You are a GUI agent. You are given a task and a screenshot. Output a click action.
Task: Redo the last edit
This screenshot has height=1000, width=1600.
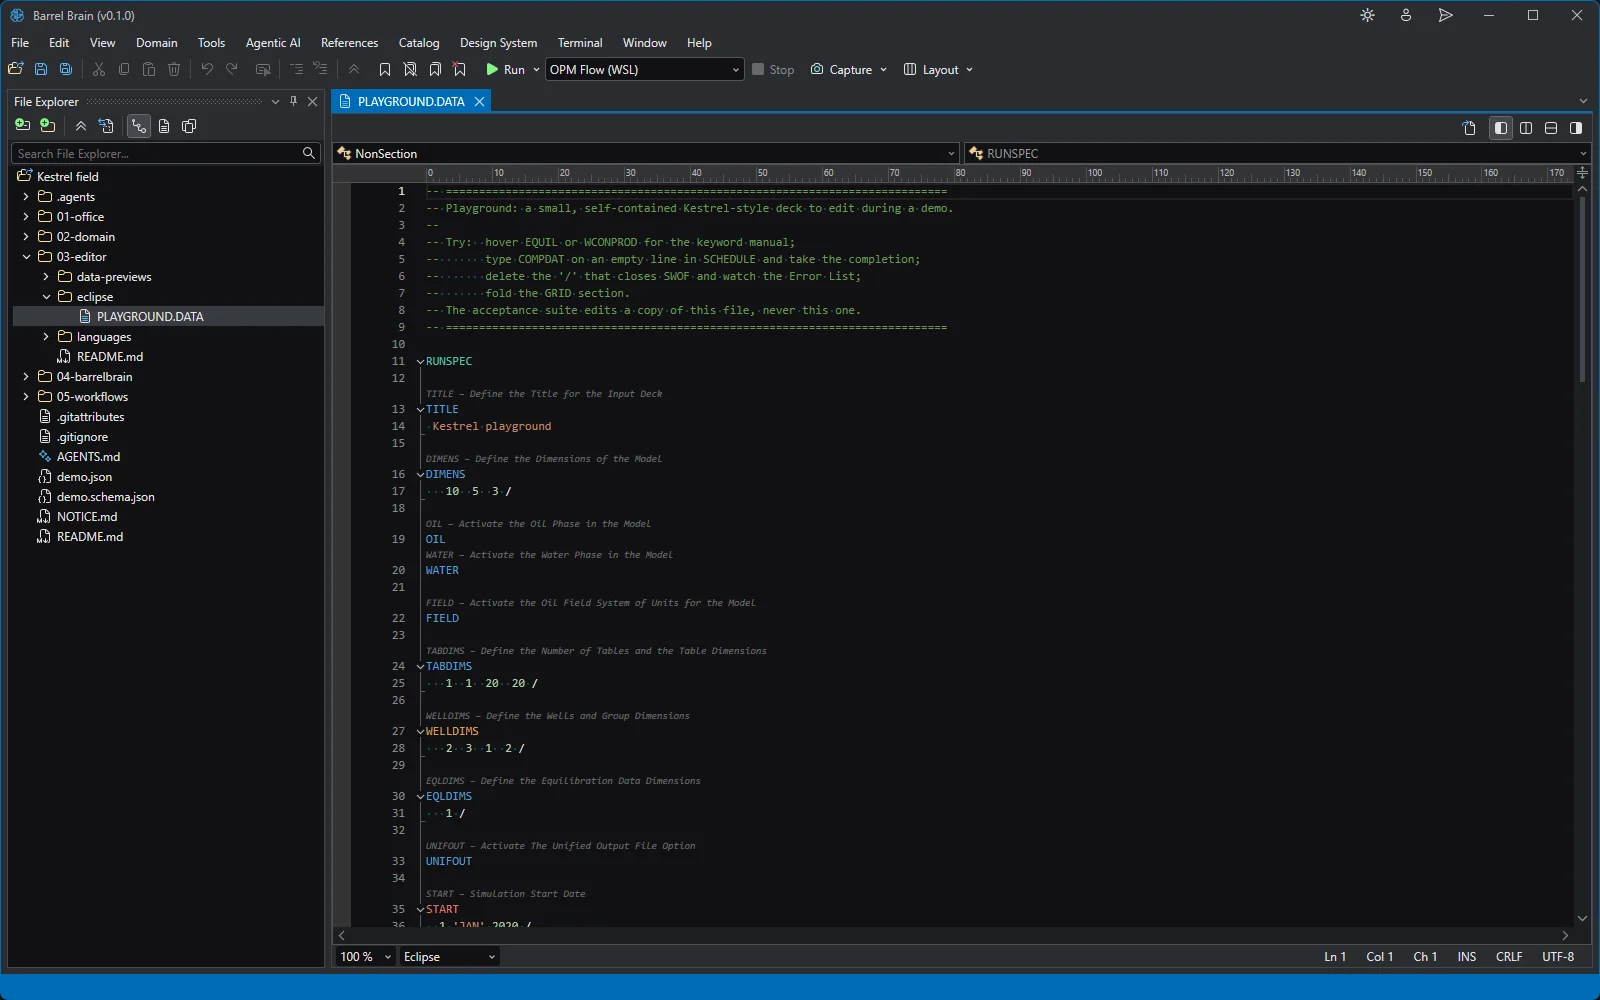232,69
